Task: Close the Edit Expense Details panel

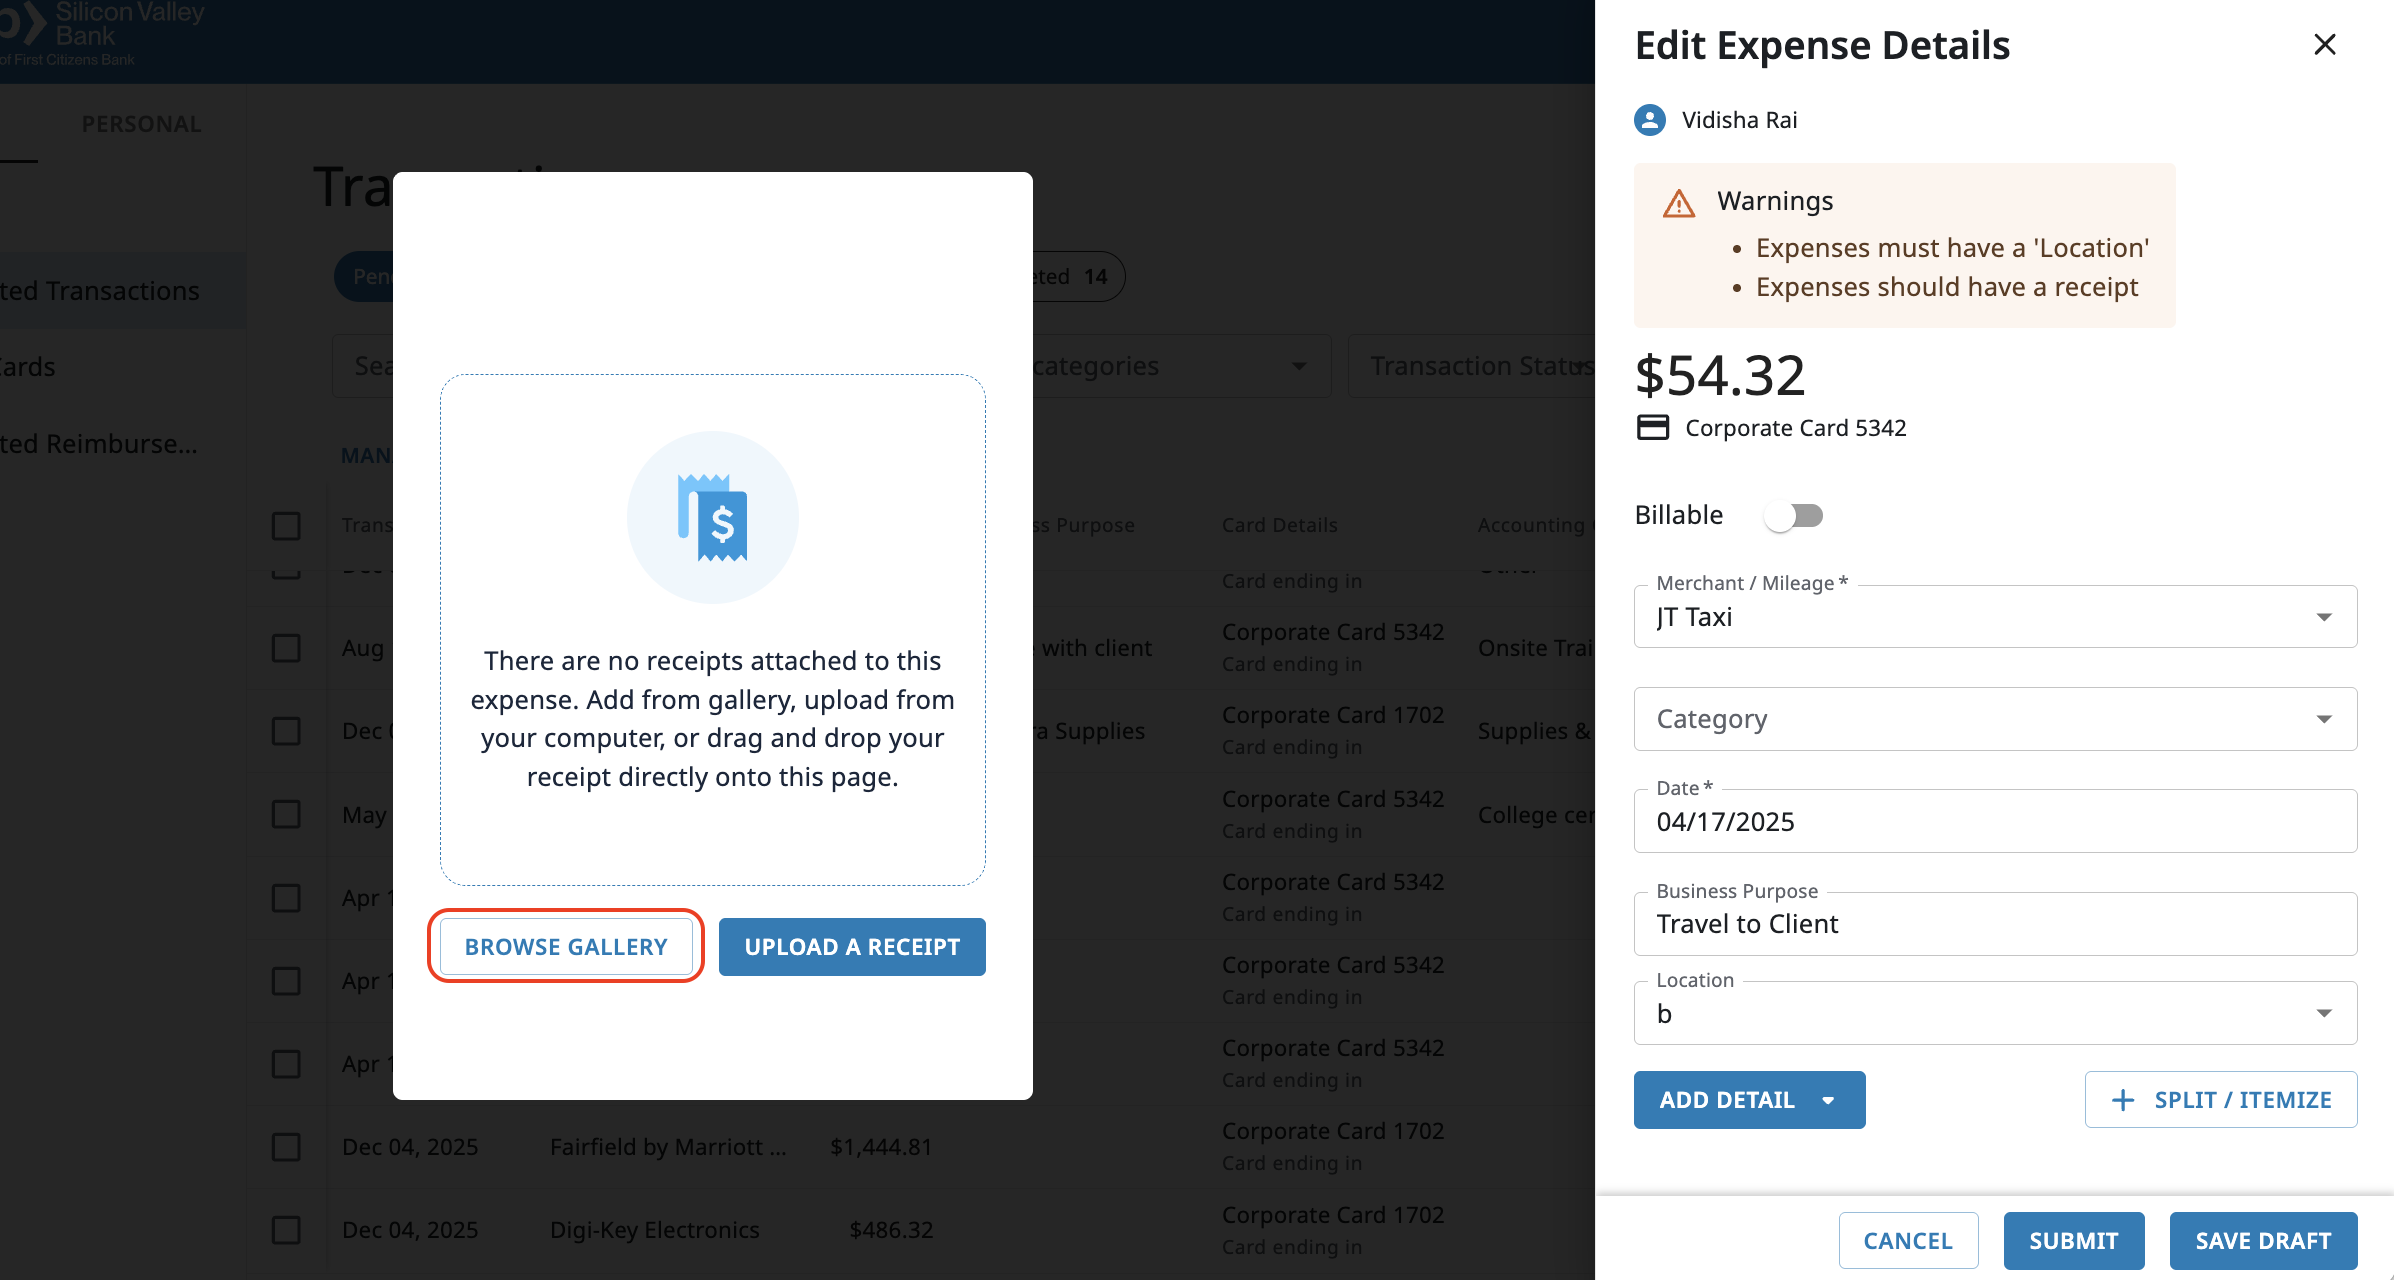Action: [2324, 45]
